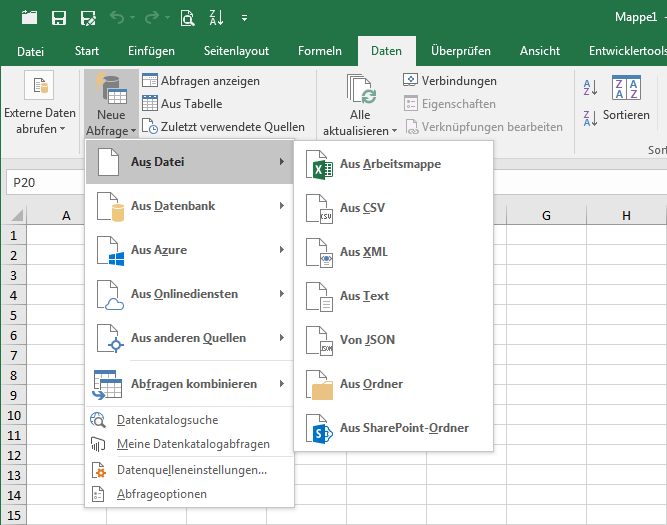Expand Aus anderen Quellen submenu
The height and width of the screenshot is (525, 667).
pos(190,338)
